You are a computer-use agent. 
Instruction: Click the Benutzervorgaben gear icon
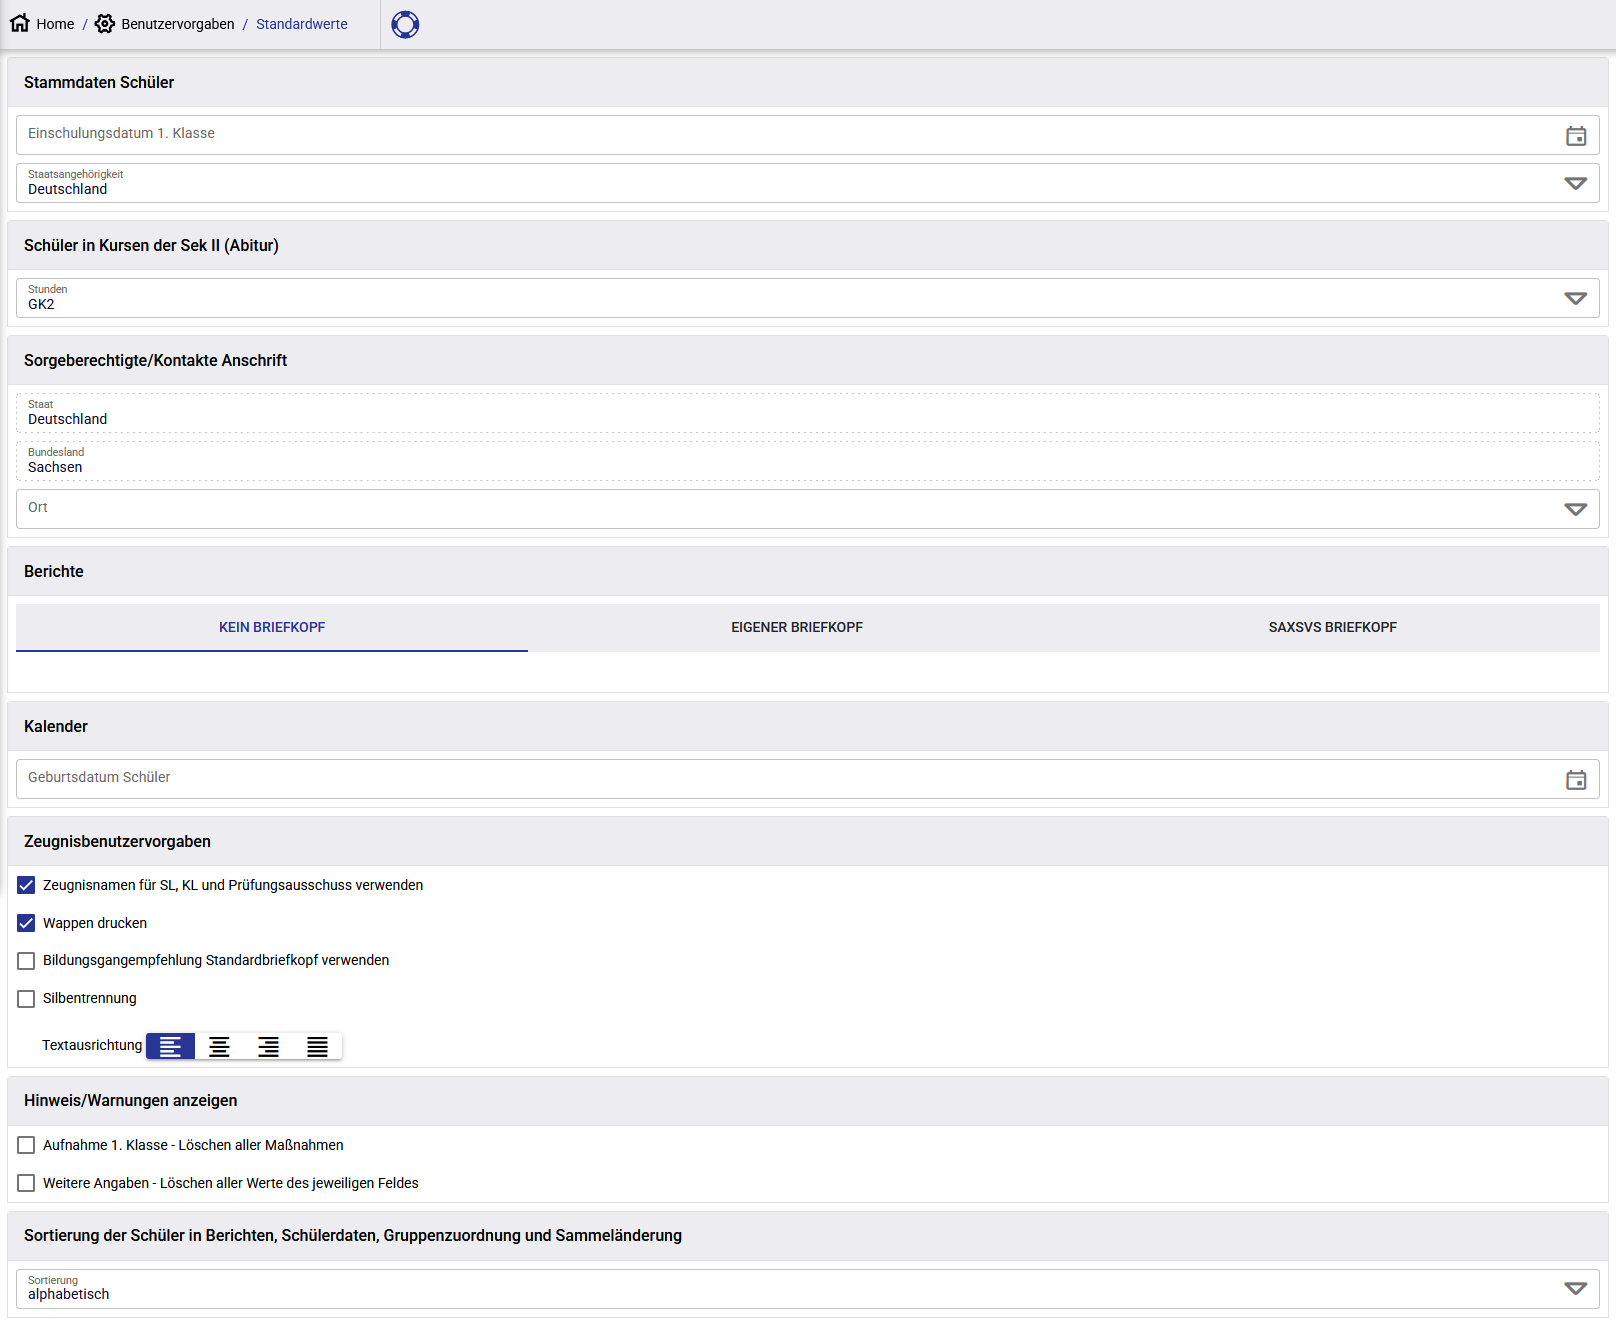(105, 23)
